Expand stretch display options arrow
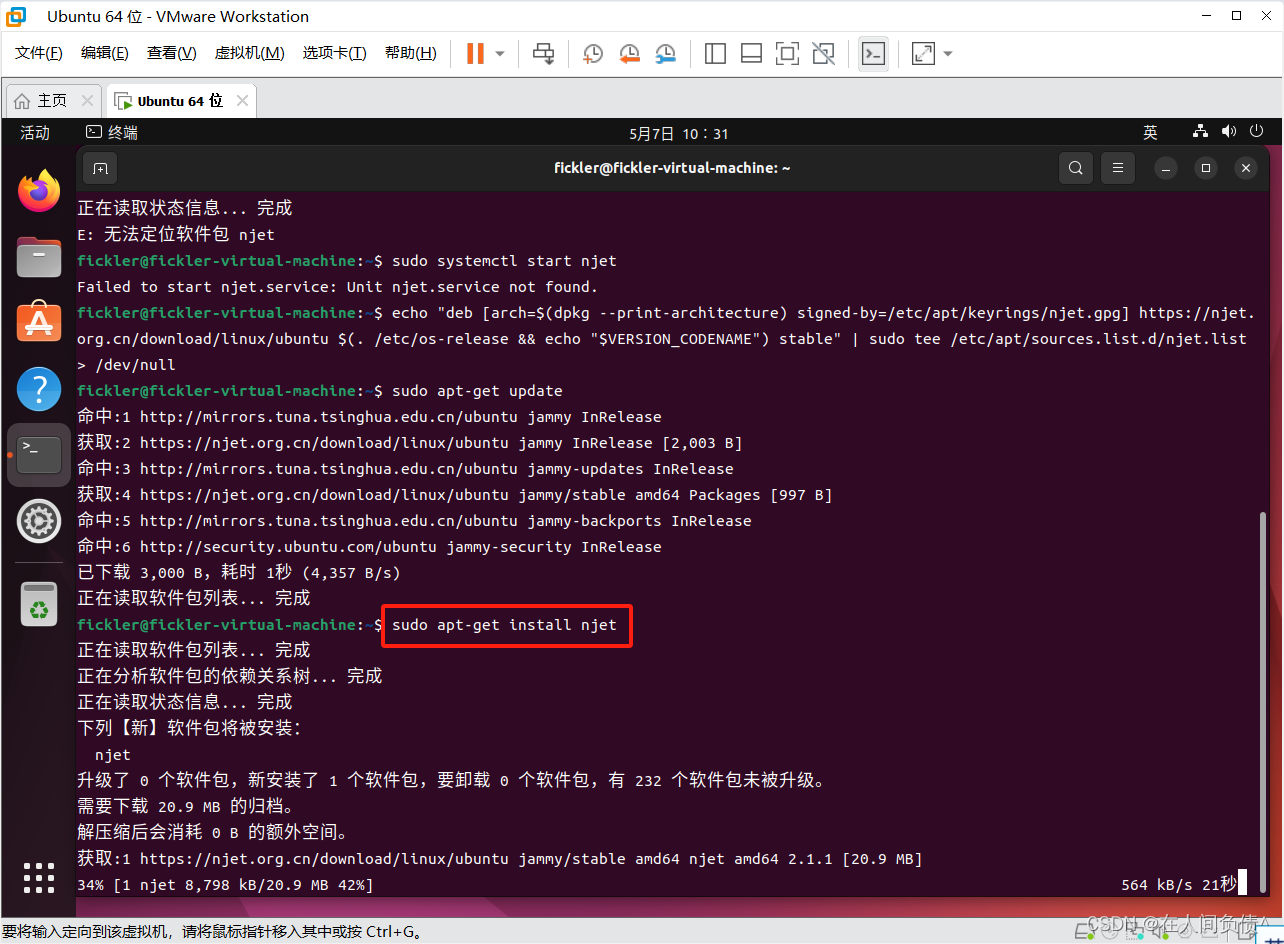 pyautogui.click(x=948, y=53)
